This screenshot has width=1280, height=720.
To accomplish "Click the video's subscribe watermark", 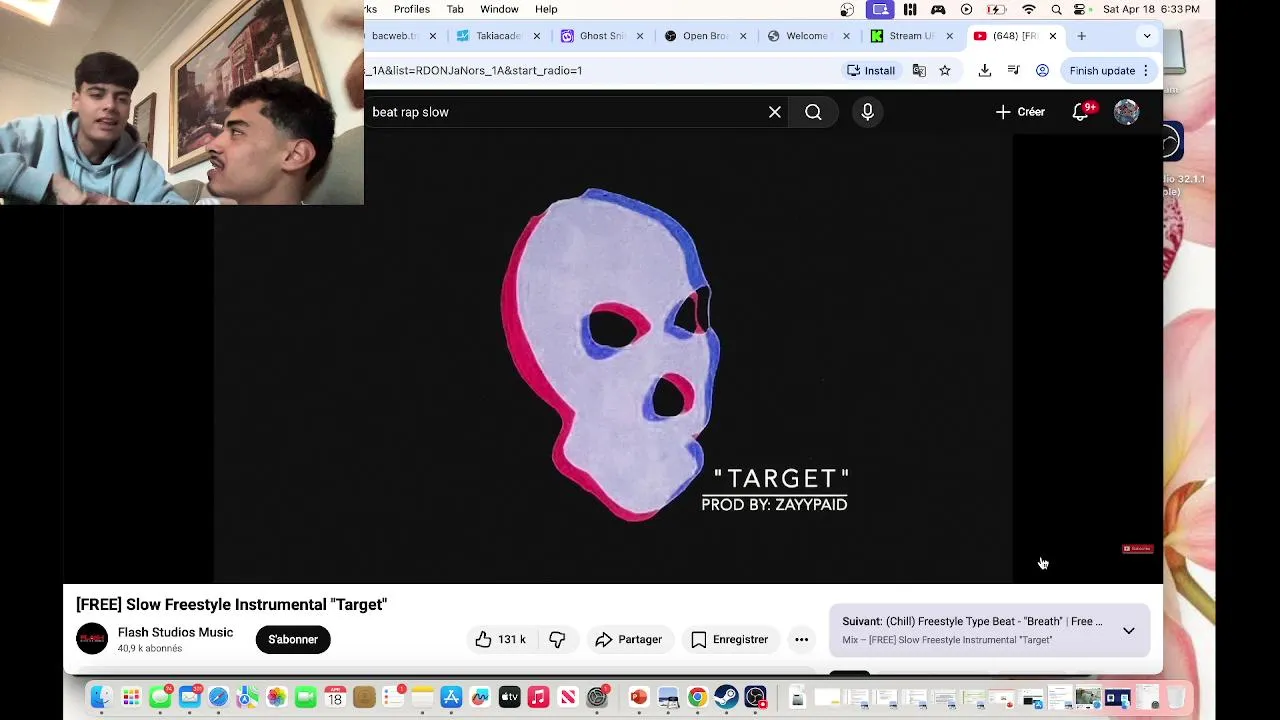I will 1138,549.
